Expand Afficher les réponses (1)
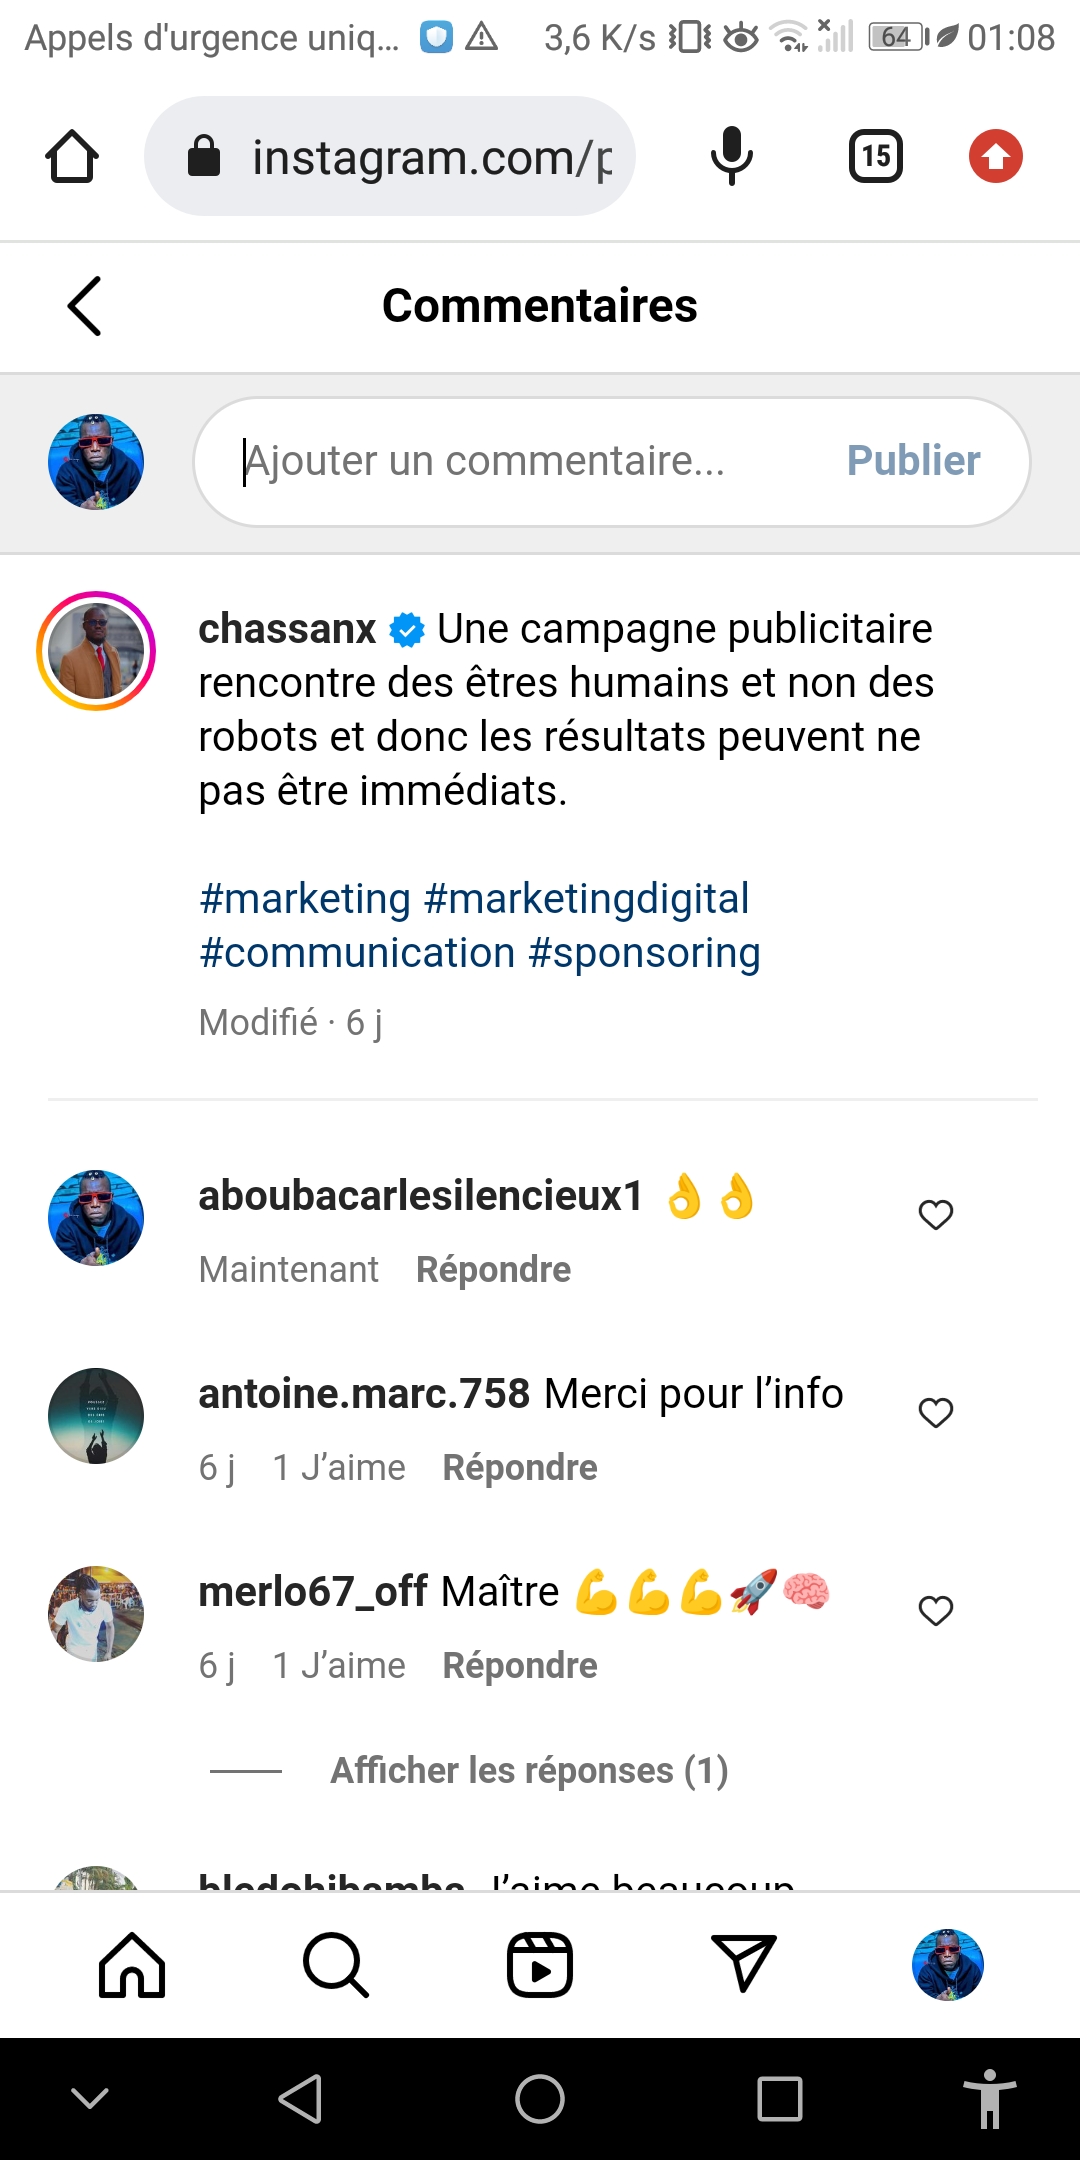 click(x=529, y=1771)
